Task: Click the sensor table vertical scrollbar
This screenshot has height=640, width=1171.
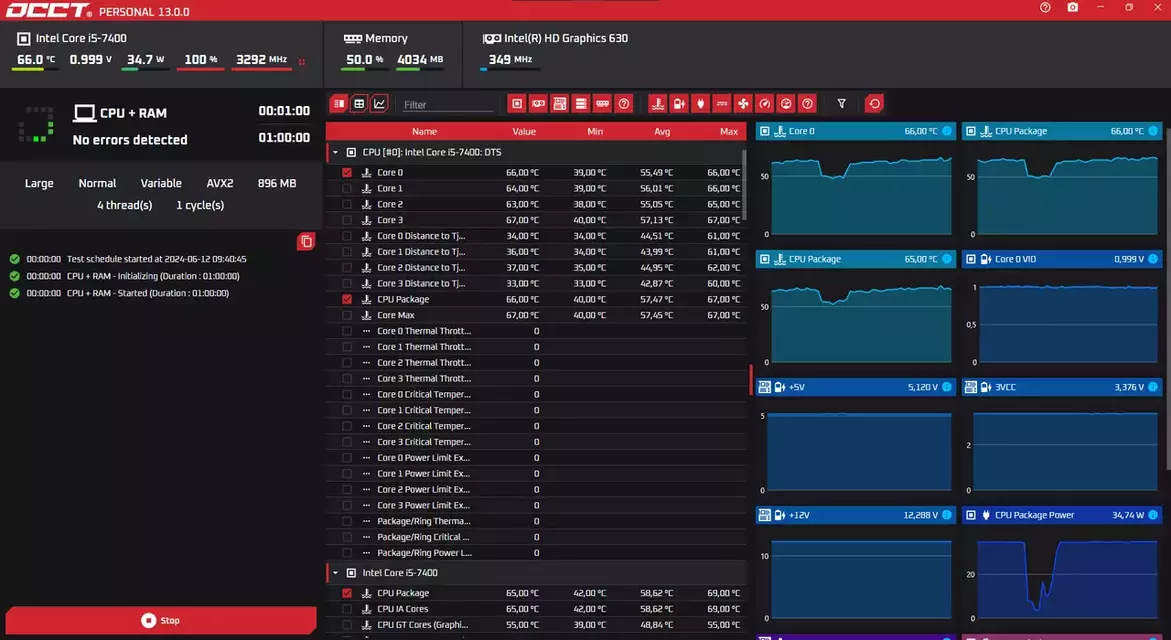Action: [744, 183]
